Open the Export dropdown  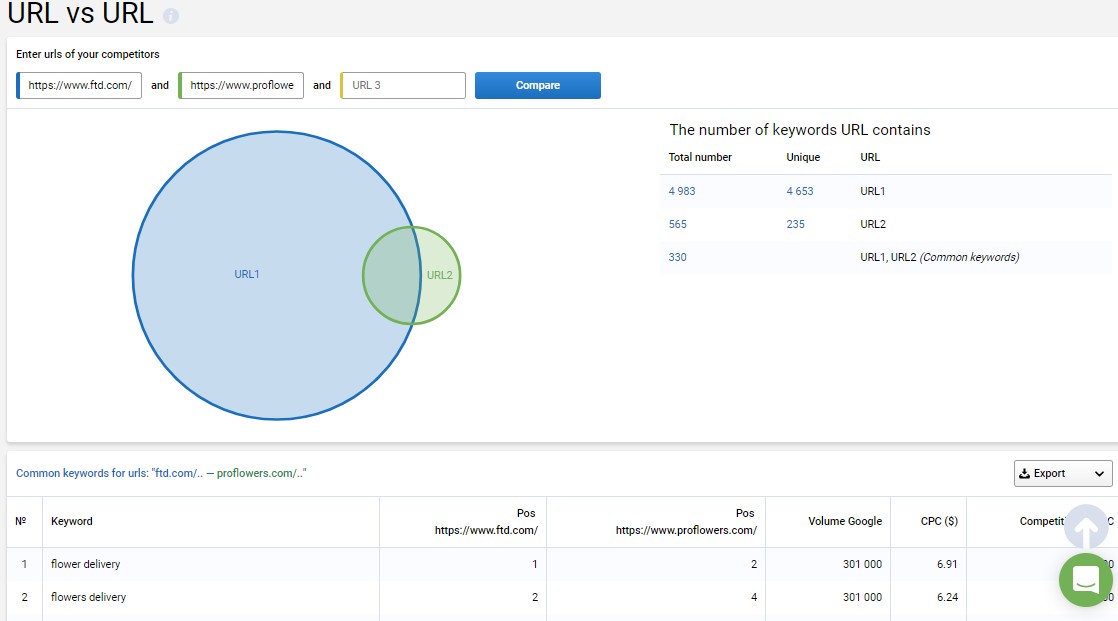tap(1063, 473)
